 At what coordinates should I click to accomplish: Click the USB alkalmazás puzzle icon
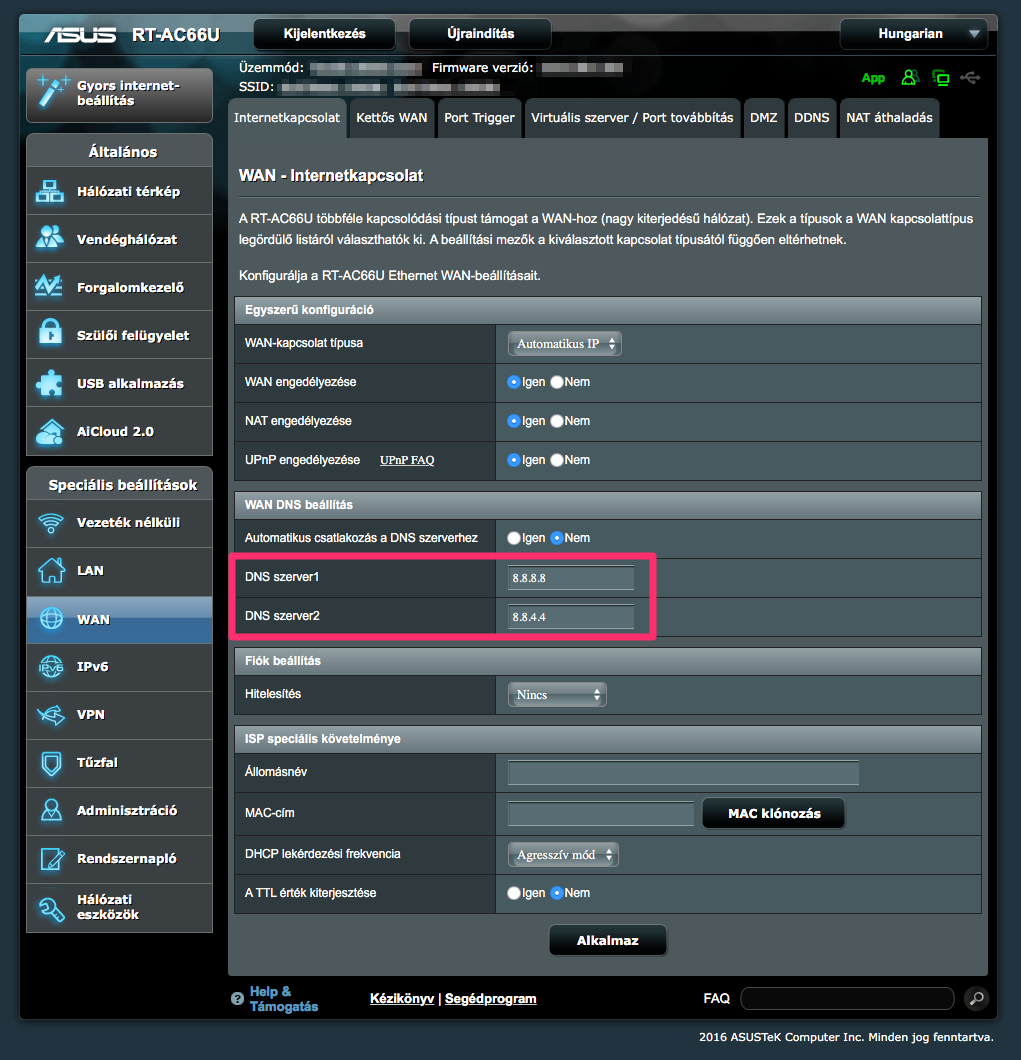[x=50, y=383]
